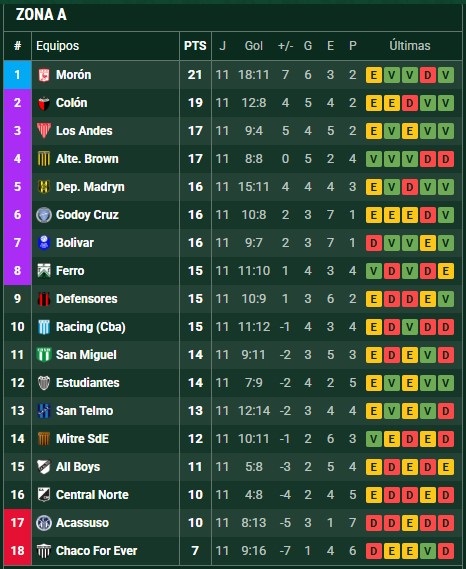Open the Estudiantes team name link
This screenshot has width=466, height=569.
pyautogui.click(x=87, y=383)
